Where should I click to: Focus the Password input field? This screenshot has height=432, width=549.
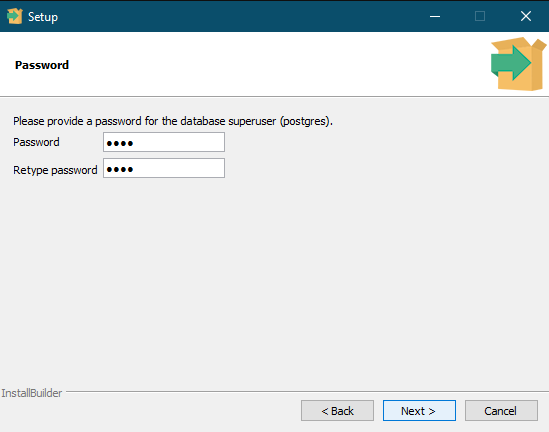pyautogui.click(x=164, y=142)
